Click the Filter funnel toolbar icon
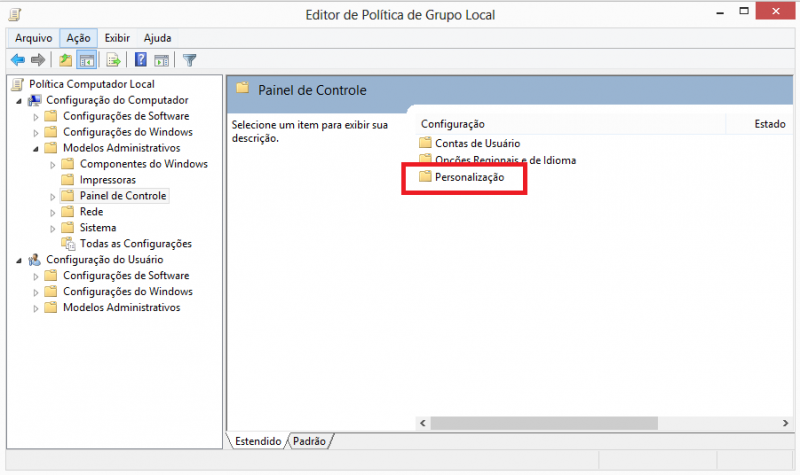Image resolution: width=800 pixels, height=475 pixels. [x=189, y=60]
